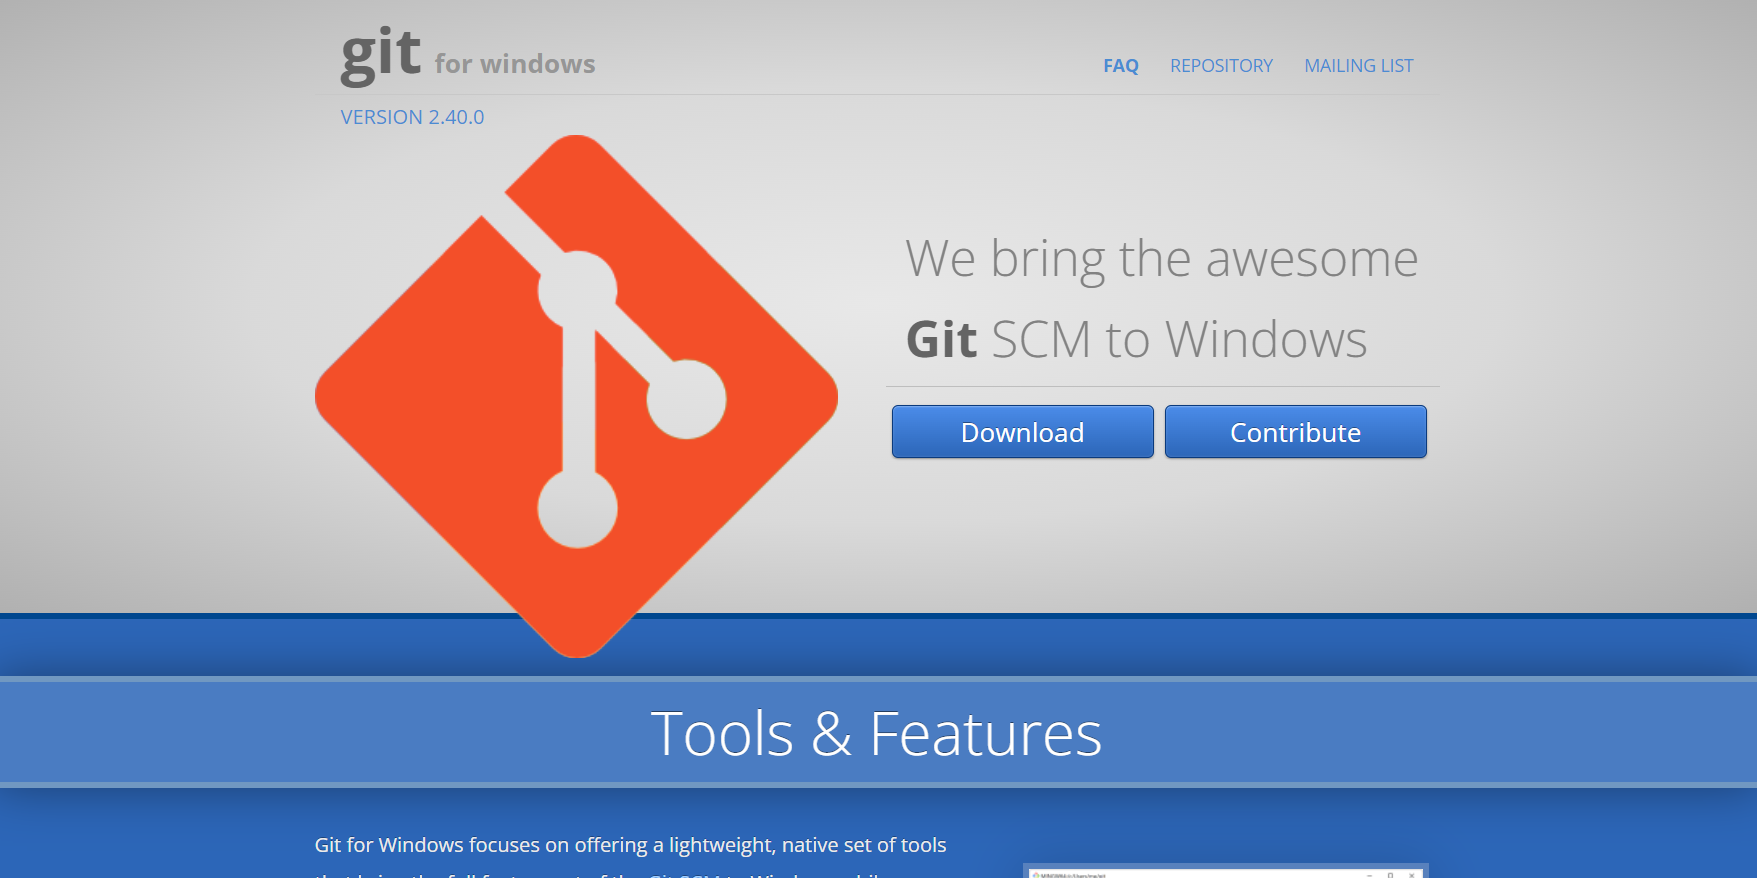The height and width of the screenshot is (878, 1757).
Task: Click the terminal window screenshot thumbnail
Action: [x=1225, y=871]
